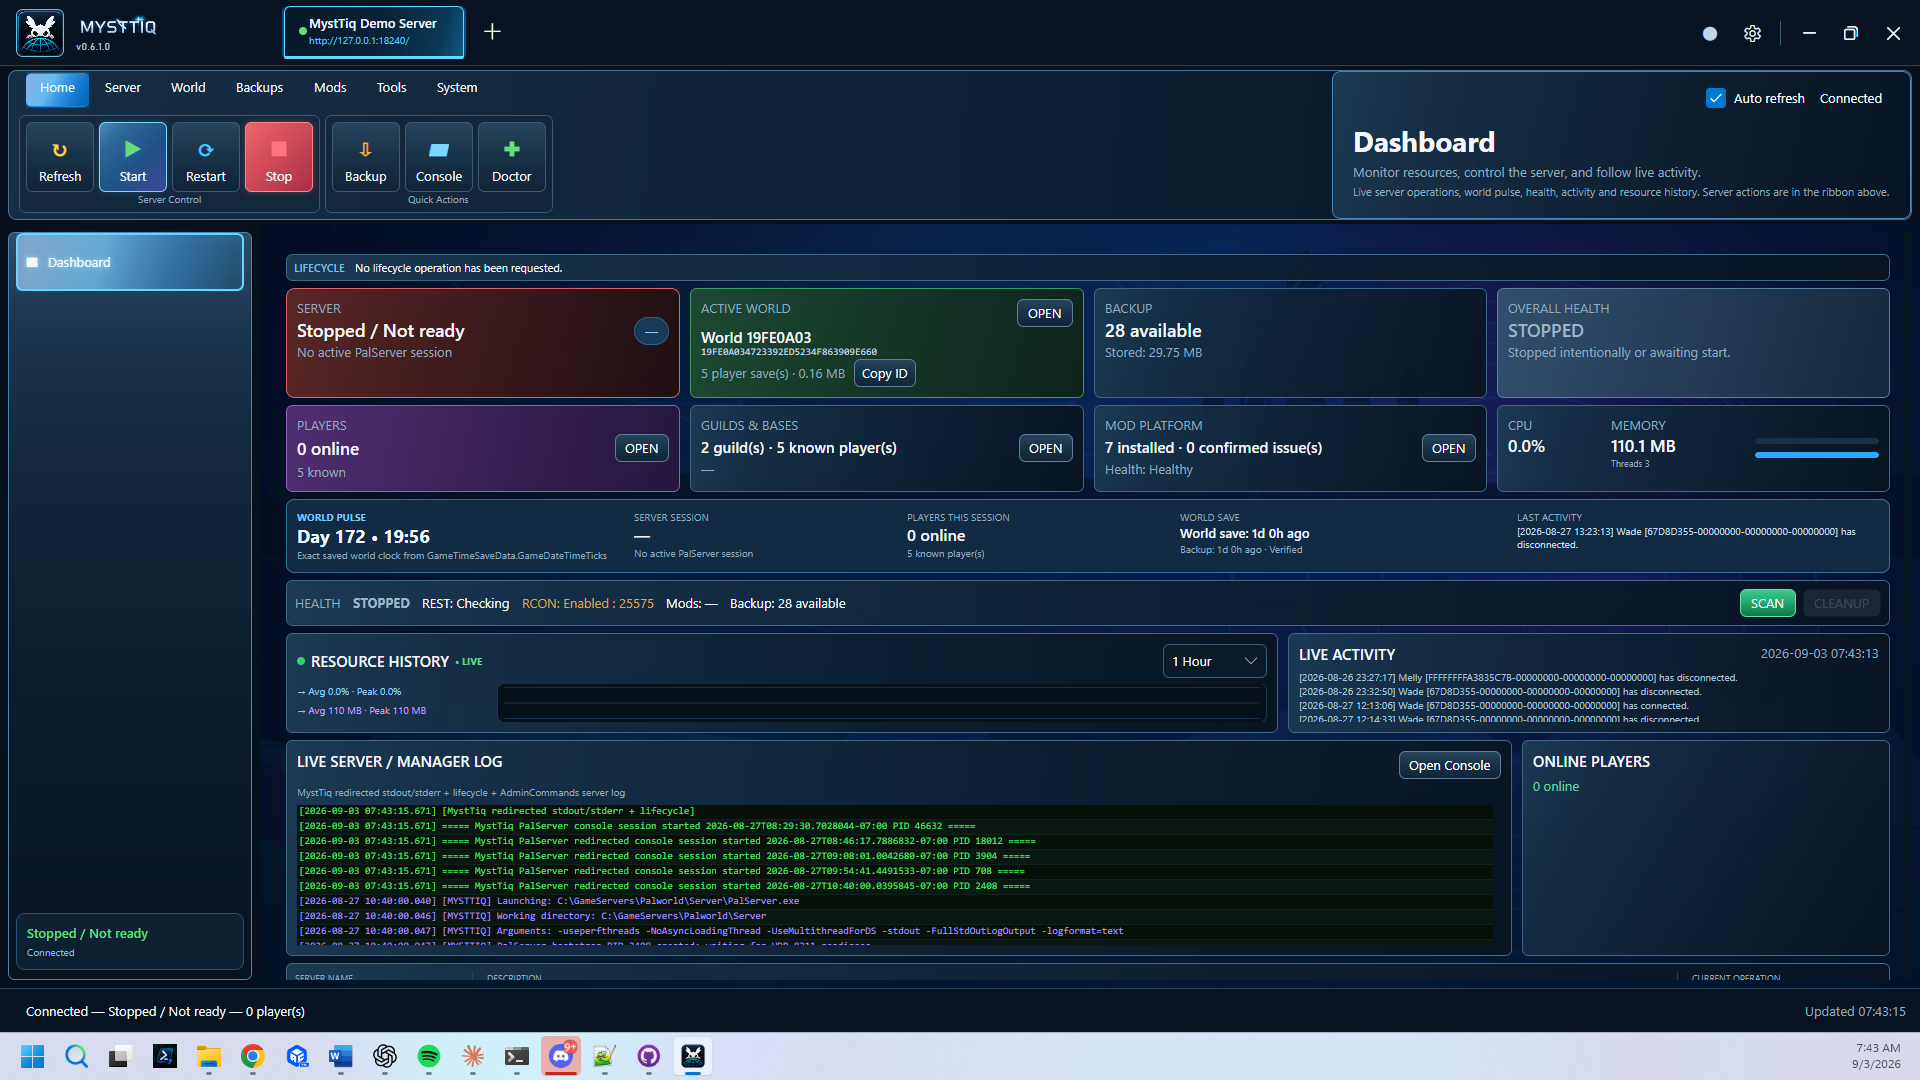This screenshot has height=1080, width=1920.
Task: Launch the Doctor quick action
Action: point(512,157)
